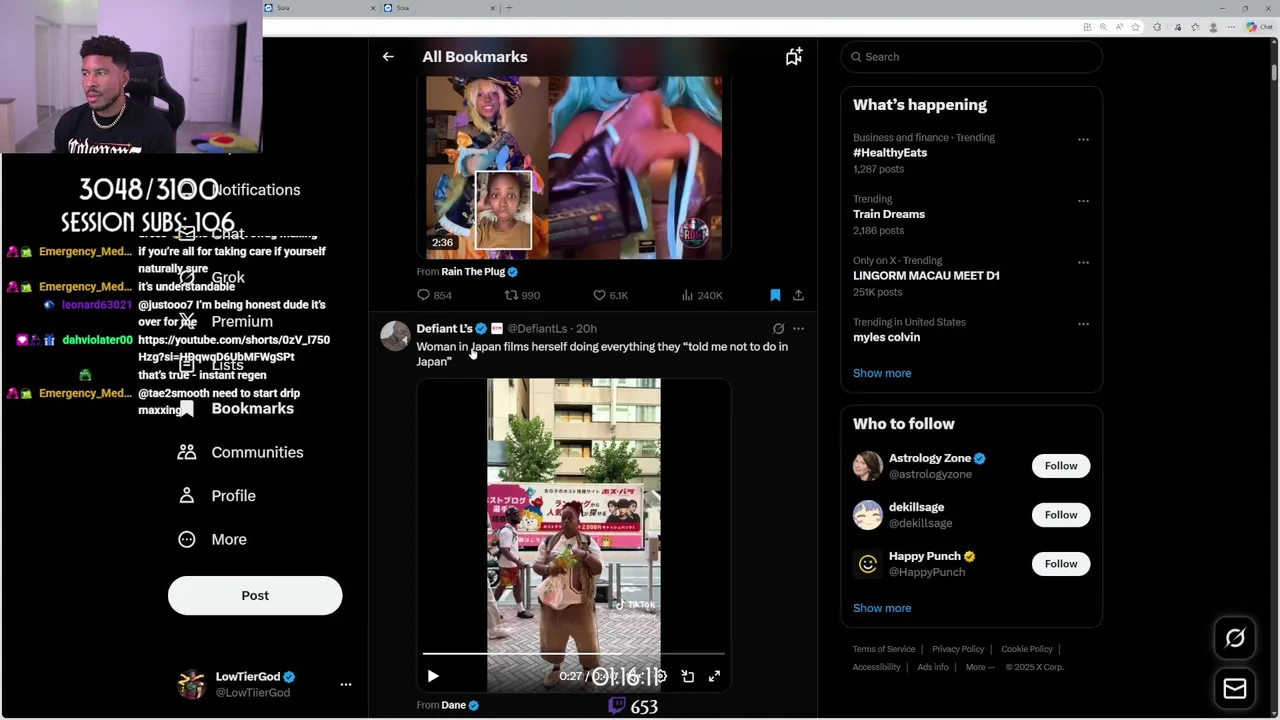Open more options for myles colvin
The image size is (1280, 720).
1083,324
